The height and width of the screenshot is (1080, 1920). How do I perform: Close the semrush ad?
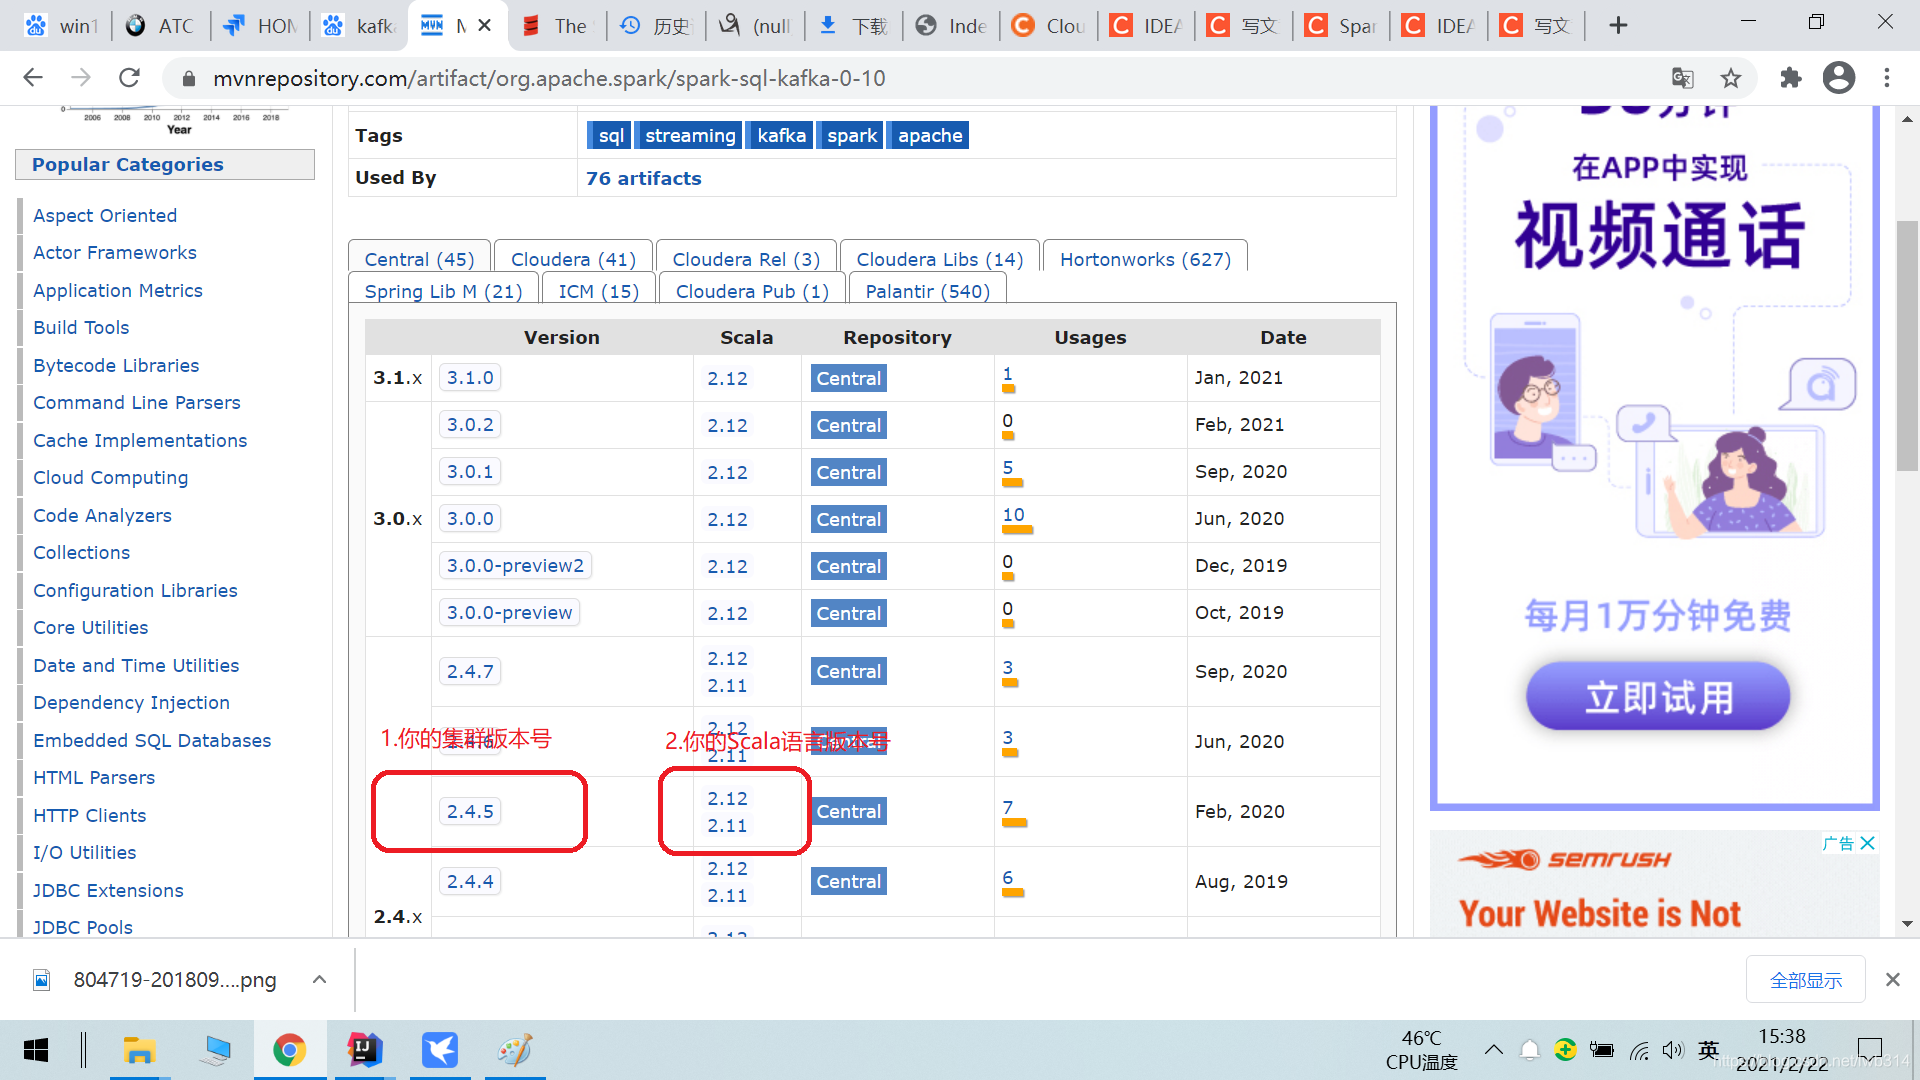pyautogui.click(x=1867, y=843)
